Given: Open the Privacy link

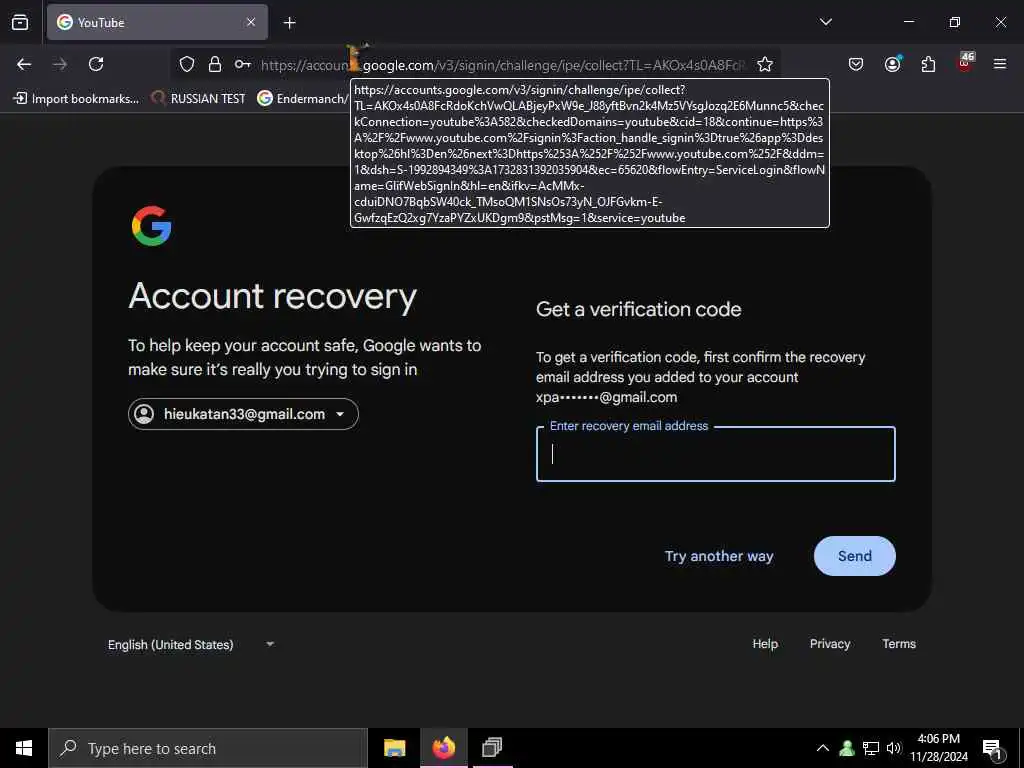Looking at the screenshot, I should [x=830, y=644].
